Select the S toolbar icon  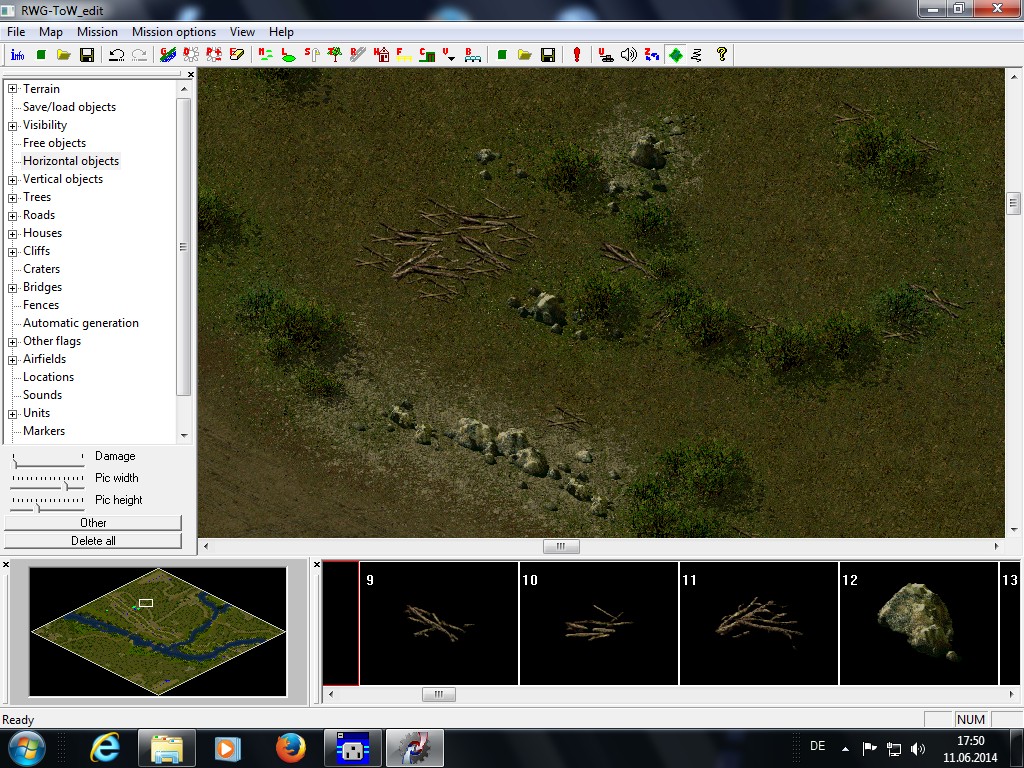coord(312,55)
